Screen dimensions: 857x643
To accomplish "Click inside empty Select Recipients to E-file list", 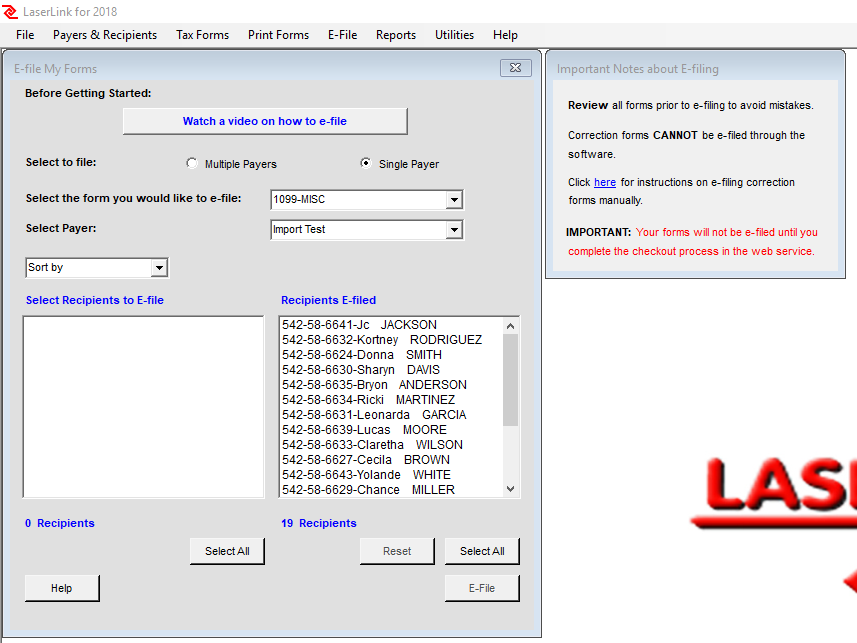I will [143, 407].
